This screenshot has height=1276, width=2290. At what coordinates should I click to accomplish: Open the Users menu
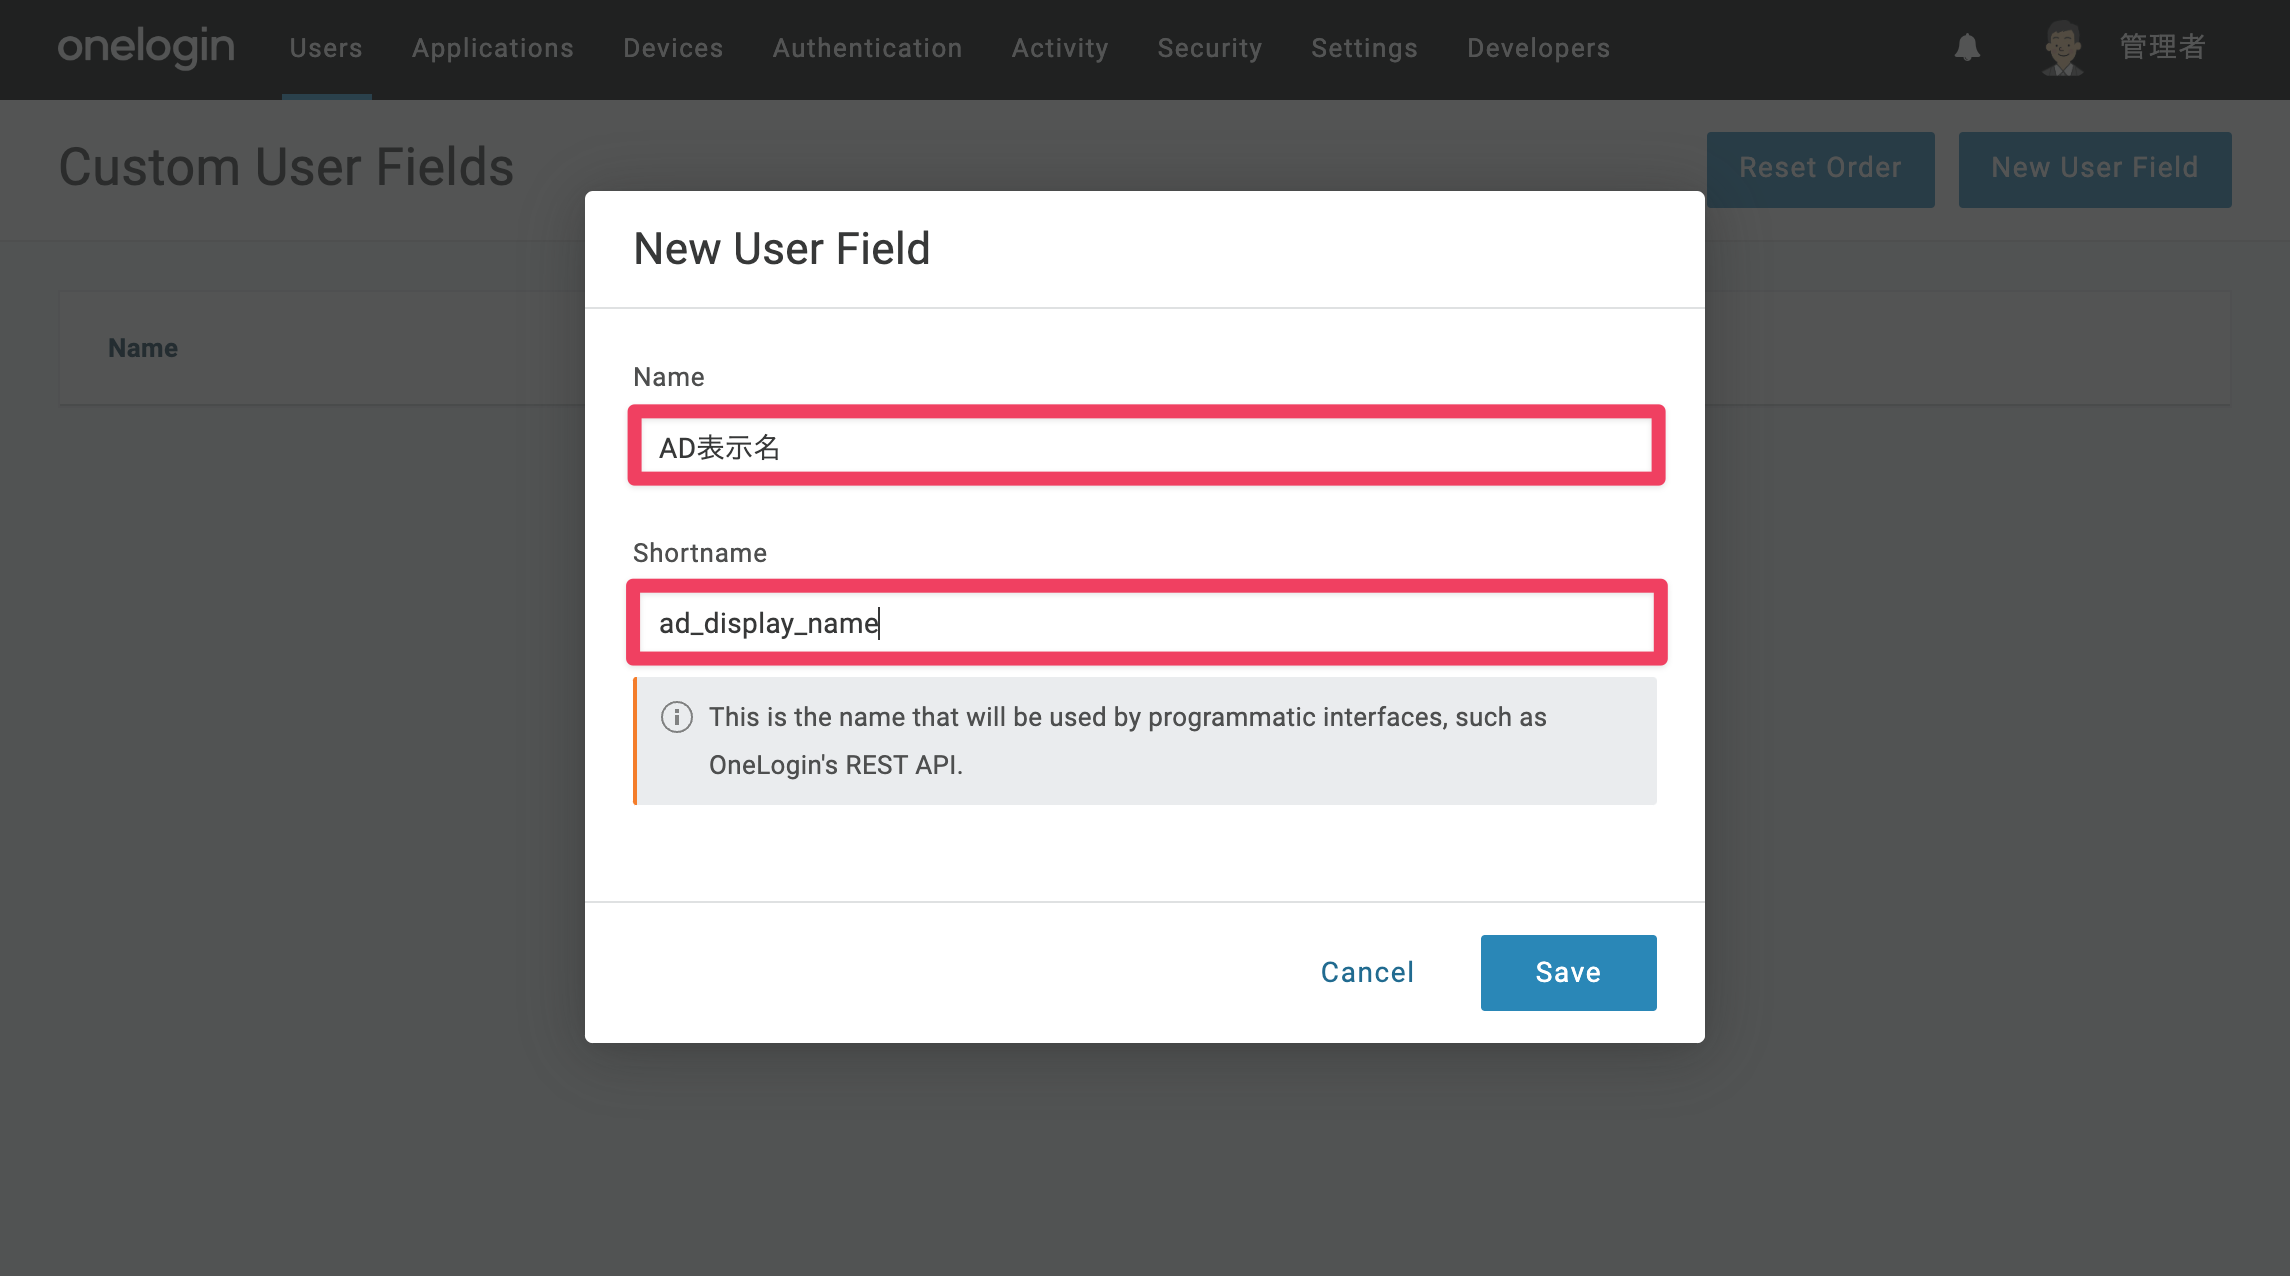click(326, 48)
